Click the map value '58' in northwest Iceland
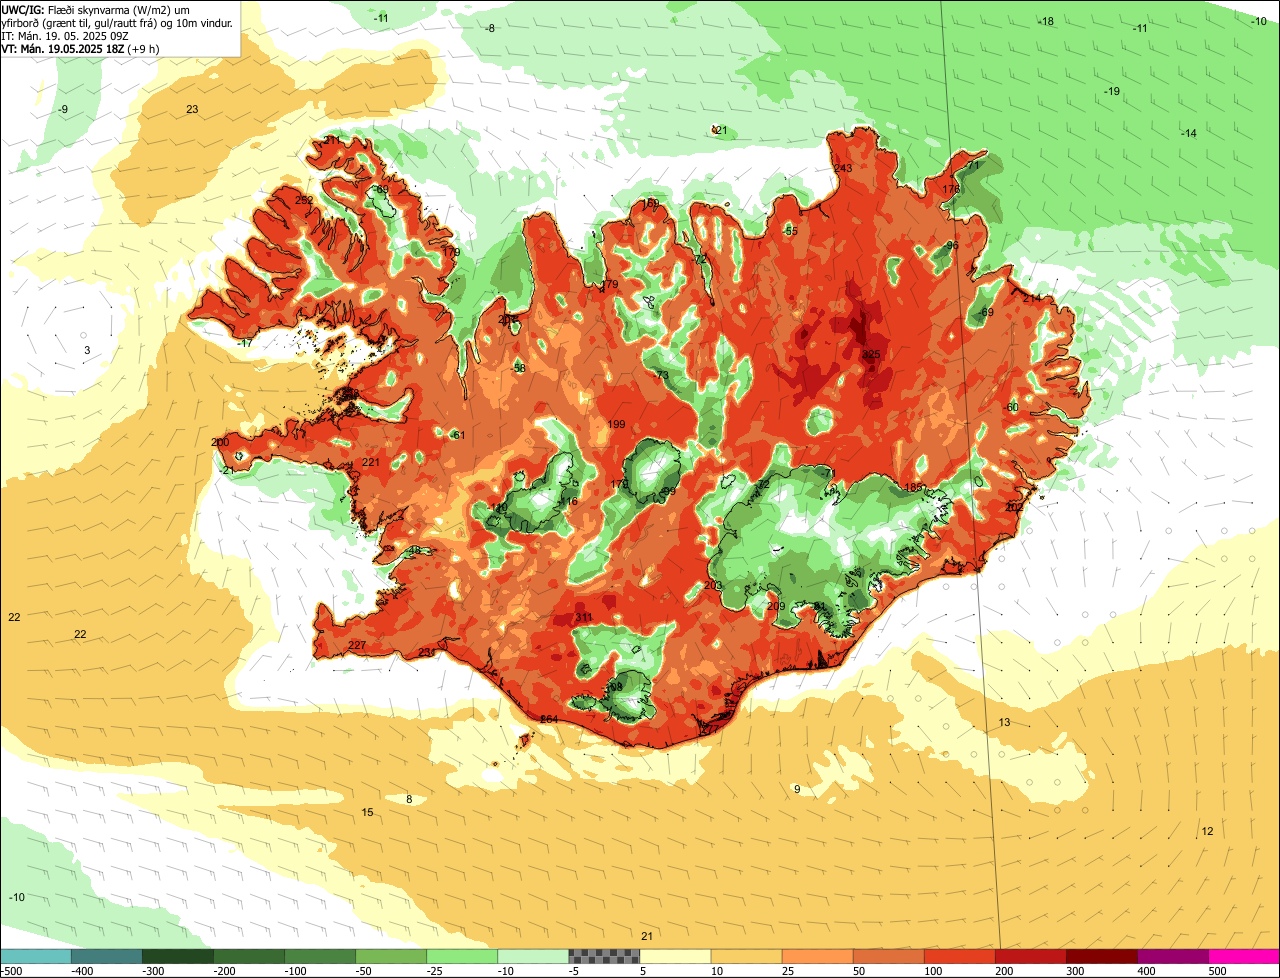Image resolution: width=1280 pixels, height=978 pixels. point(519,368)
